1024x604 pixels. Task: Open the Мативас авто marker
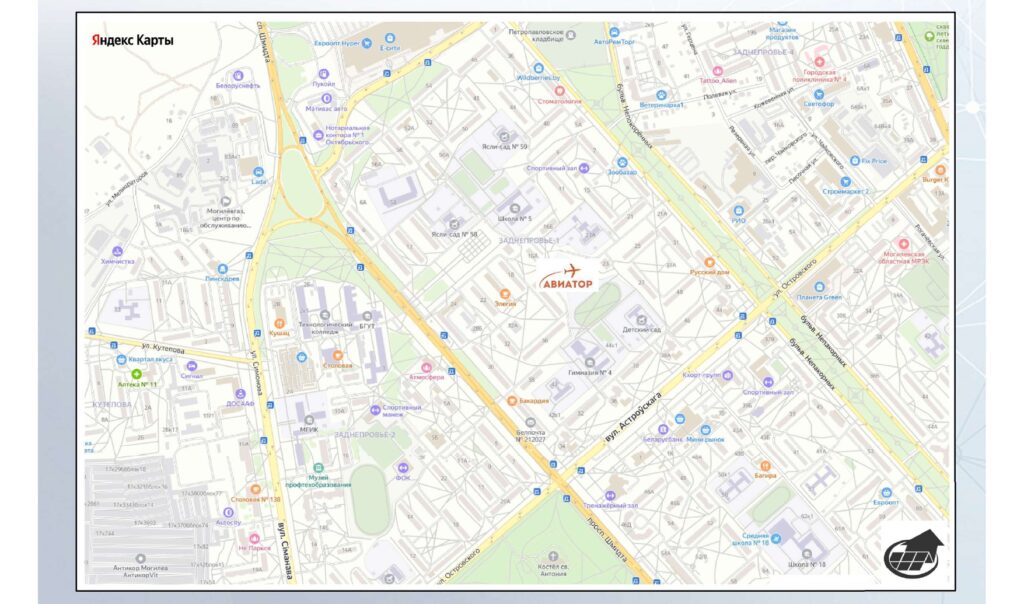(x=327, y=99)
